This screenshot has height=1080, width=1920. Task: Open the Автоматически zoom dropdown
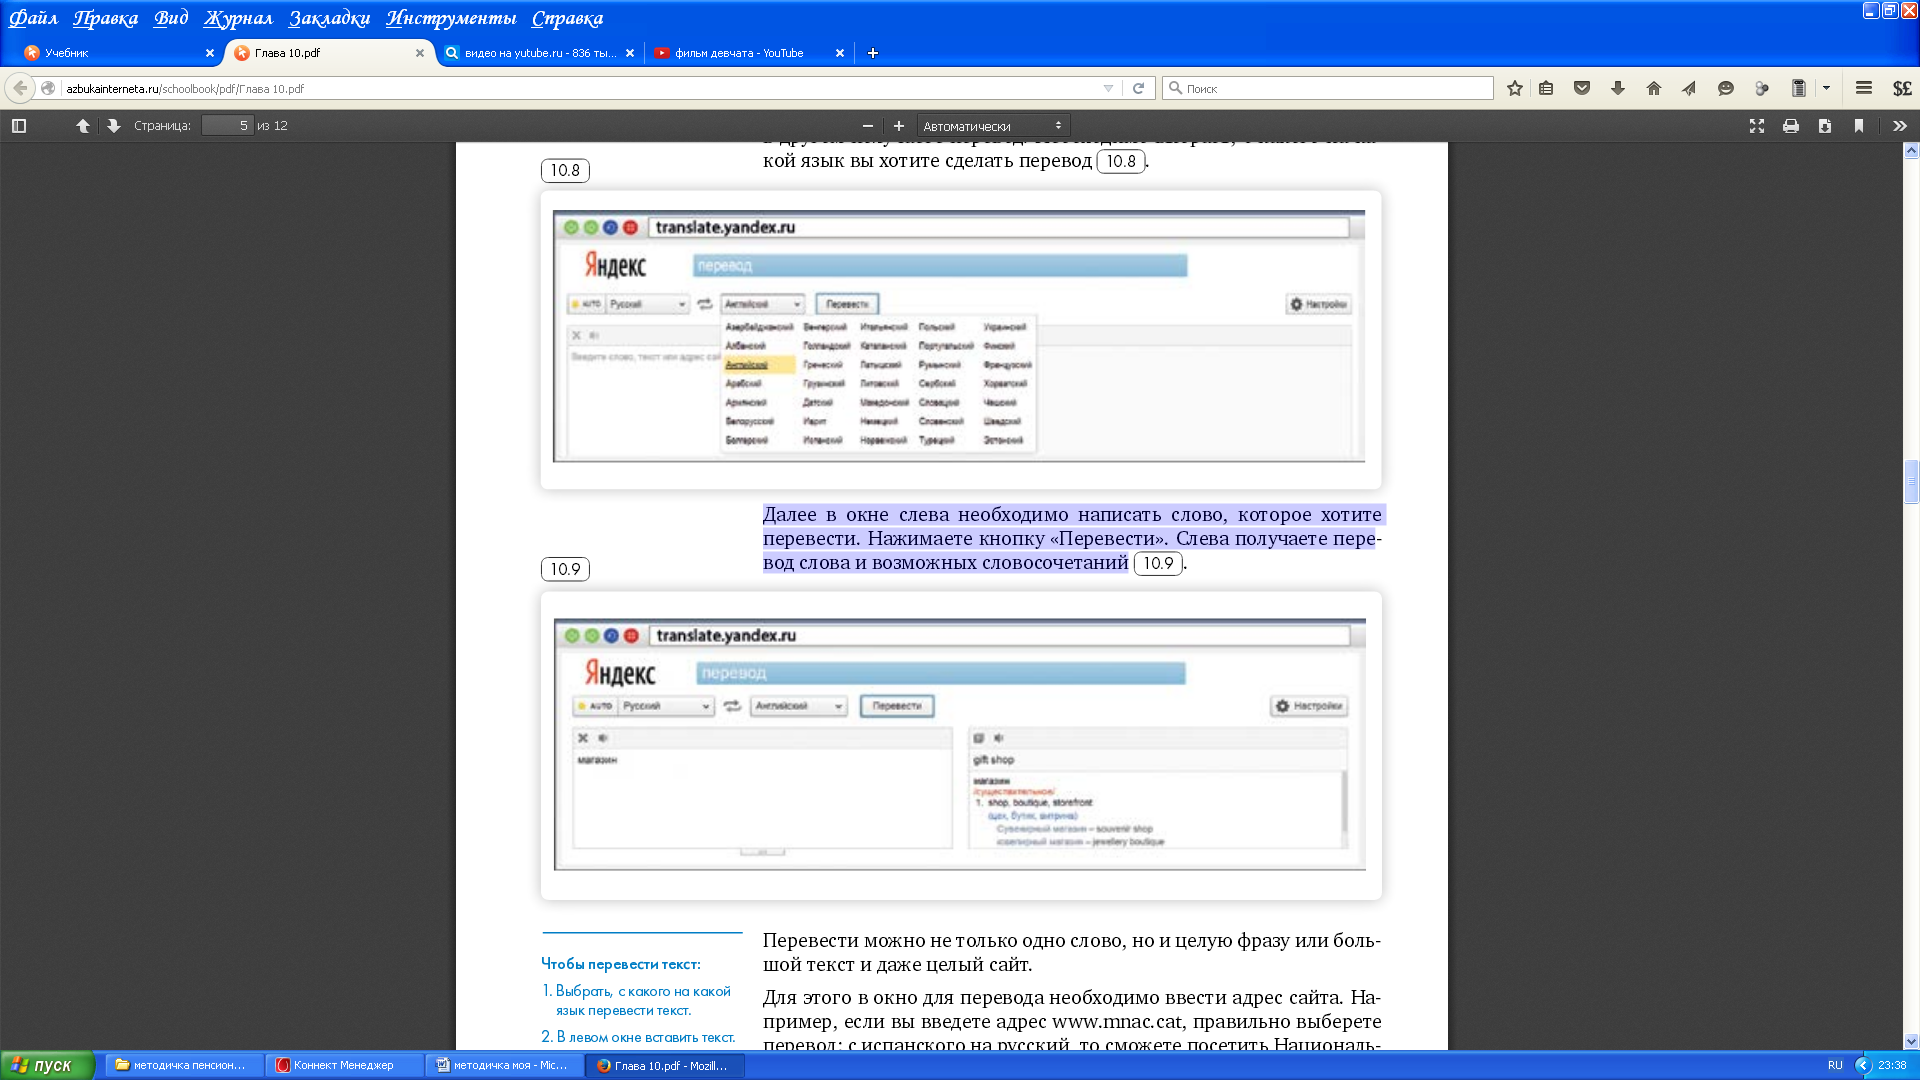993,126
